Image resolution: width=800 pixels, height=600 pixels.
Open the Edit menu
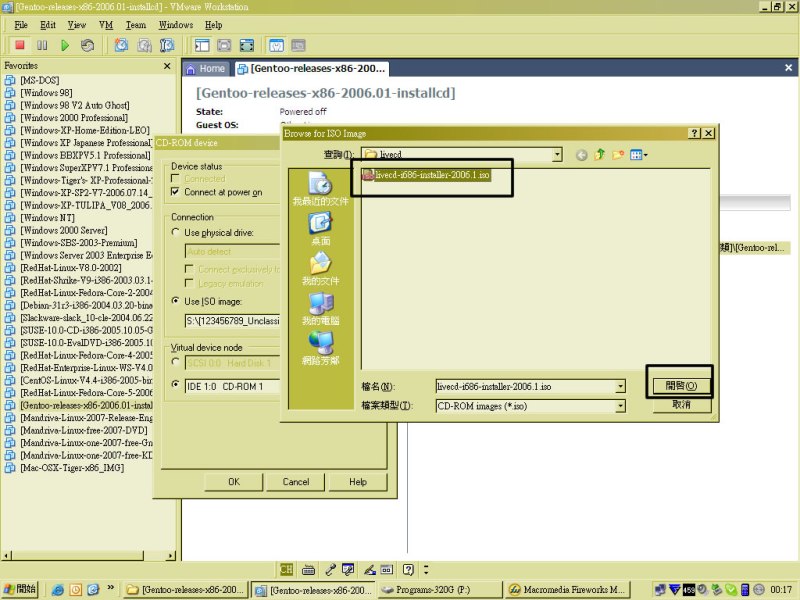click(48, 25)
